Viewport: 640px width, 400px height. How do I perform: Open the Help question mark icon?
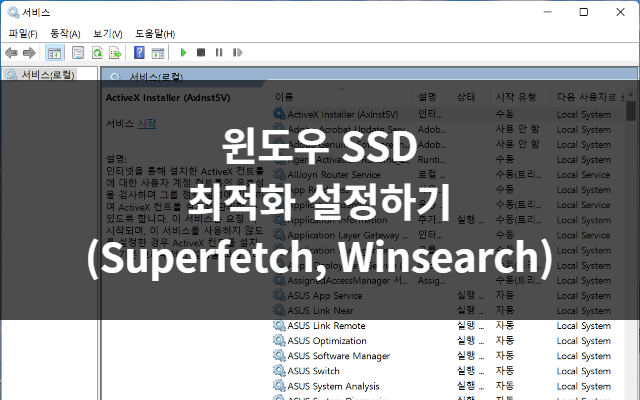pos(139,53)
